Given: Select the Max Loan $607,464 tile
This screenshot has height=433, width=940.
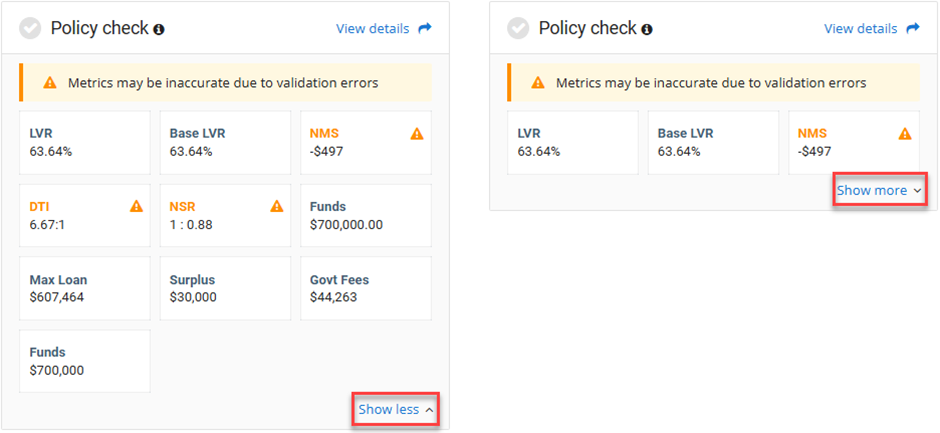Looking at the screenshot, I should 85,288.
